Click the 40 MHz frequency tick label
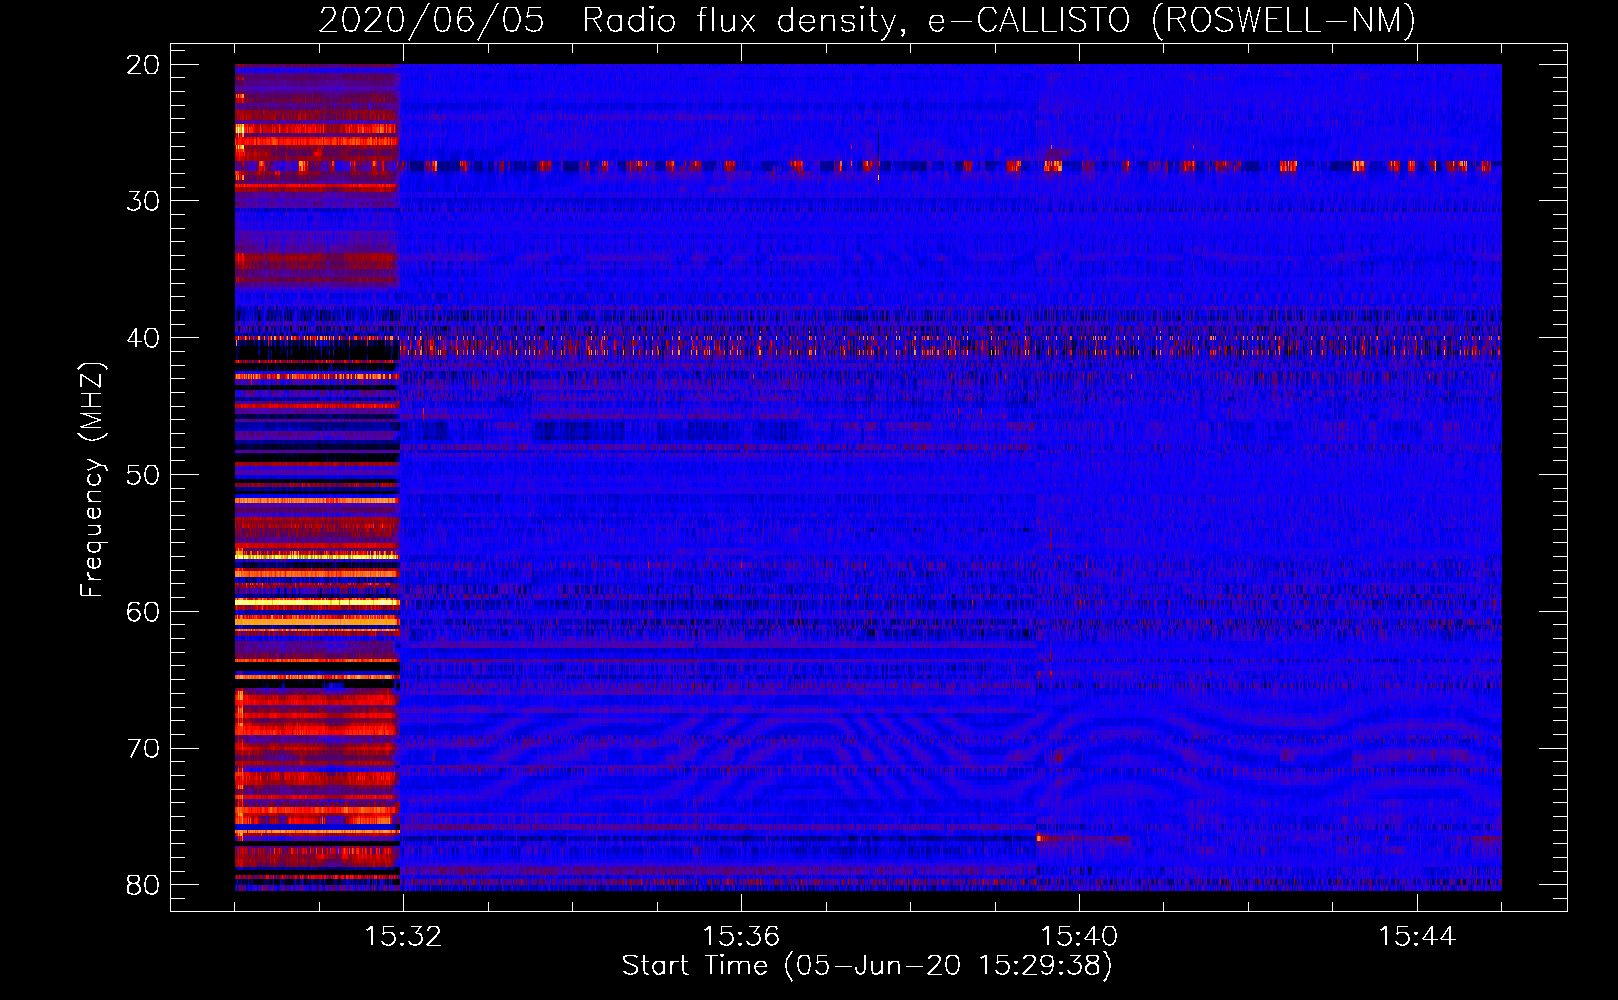Viewport: 1618px width, 1000px height. click(x=143, y=338)
